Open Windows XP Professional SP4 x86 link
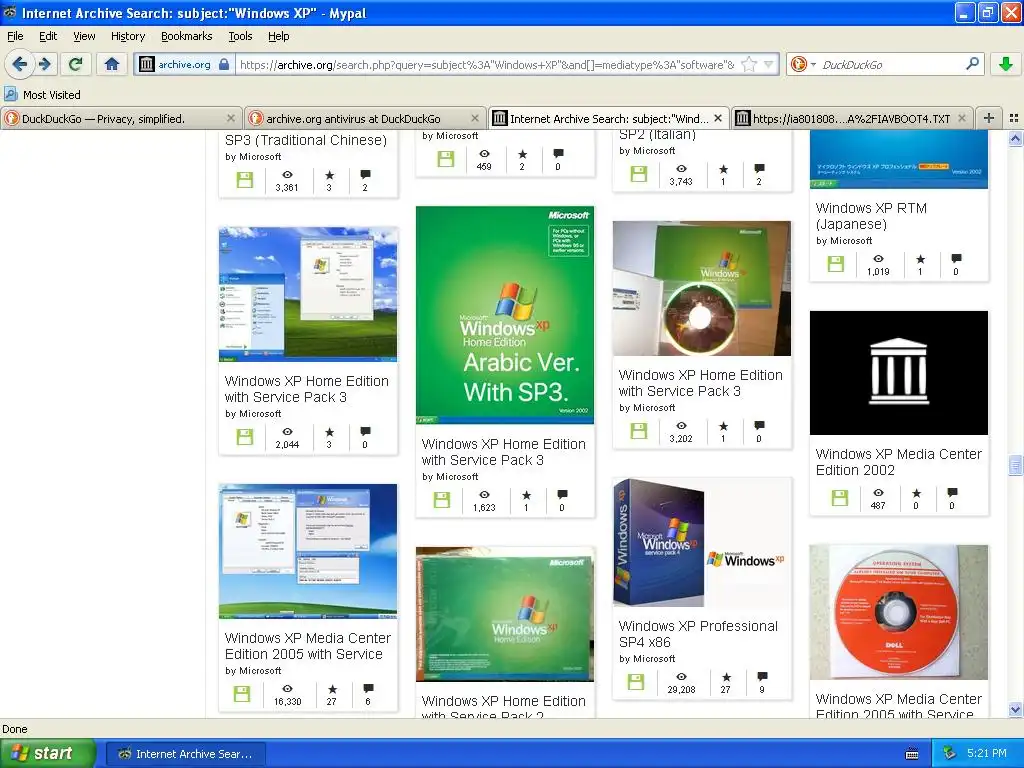Image resolution: width=1024 pixels, height=768 pixels. pos(698,634)
